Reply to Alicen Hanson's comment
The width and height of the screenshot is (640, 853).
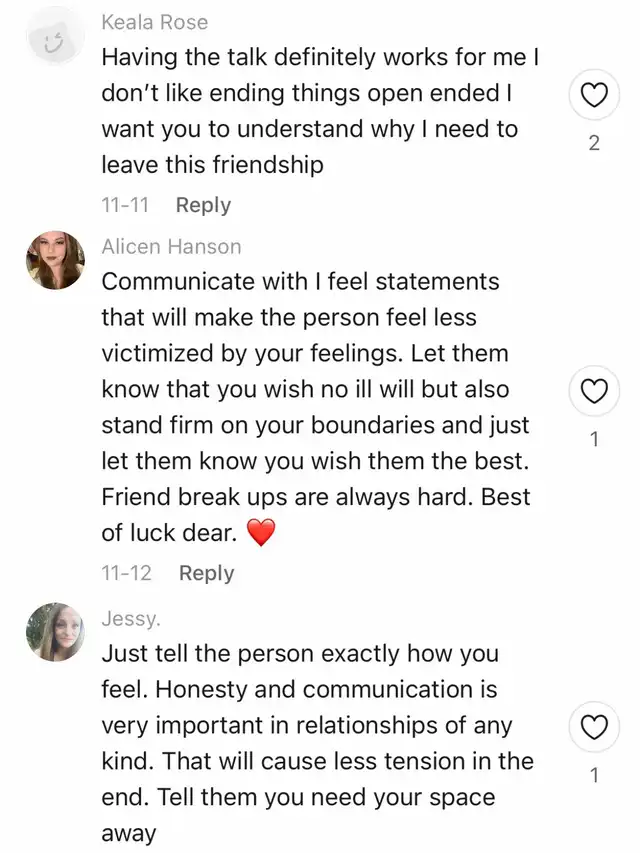(x=206, y=573)
